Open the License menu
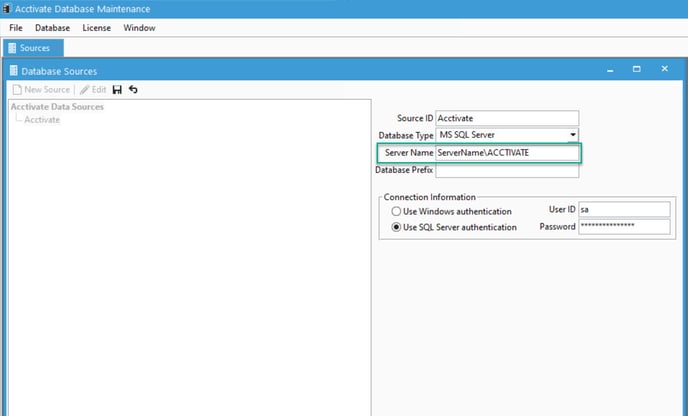 (x=97, y=28)
